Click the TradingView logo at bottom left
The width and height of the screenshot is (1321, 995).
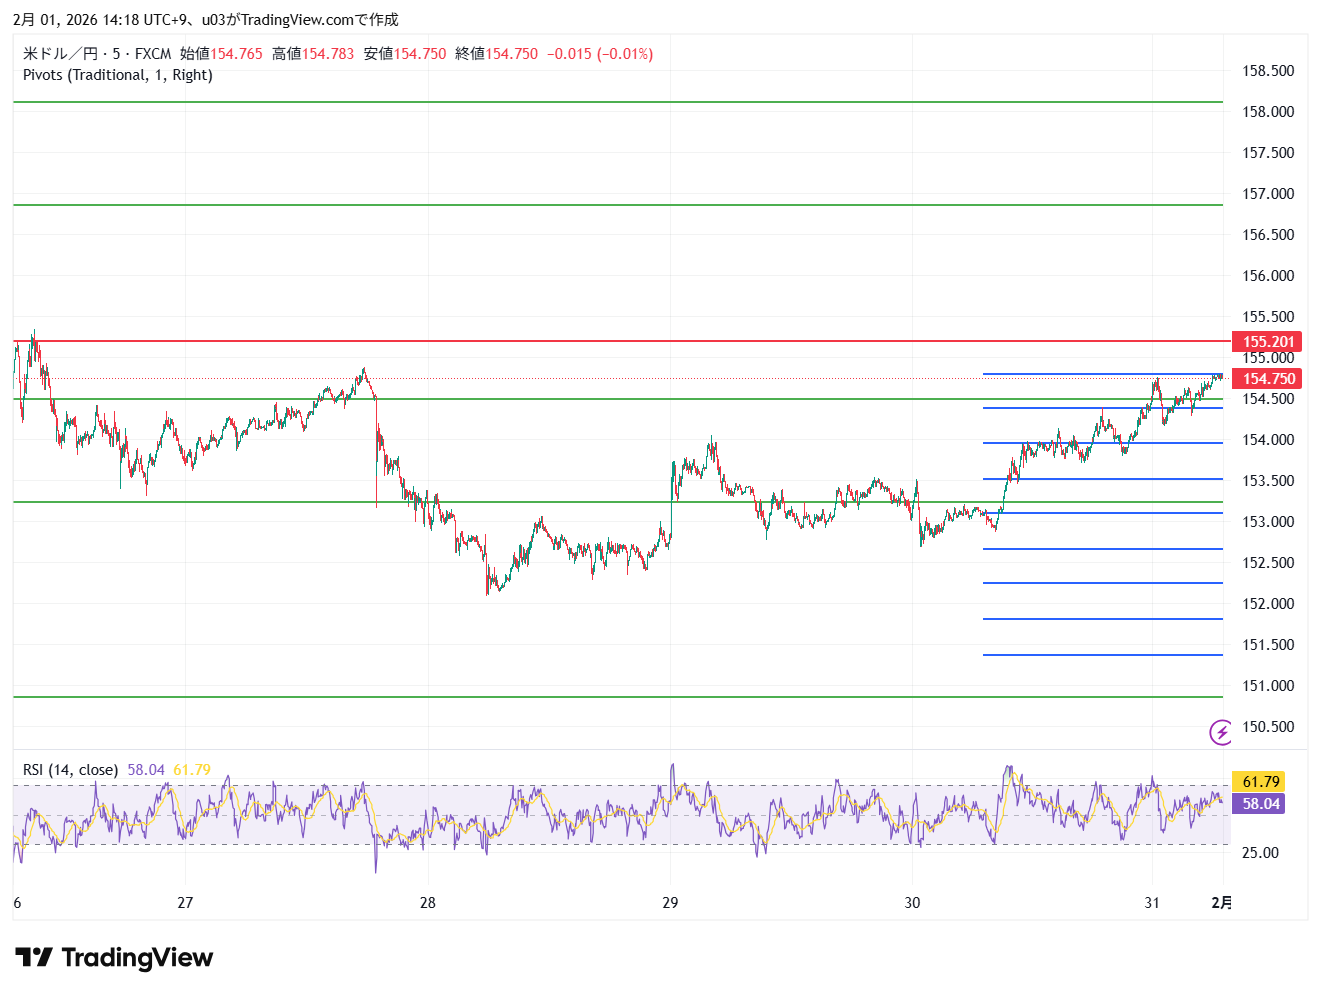(x=114, y=958)
